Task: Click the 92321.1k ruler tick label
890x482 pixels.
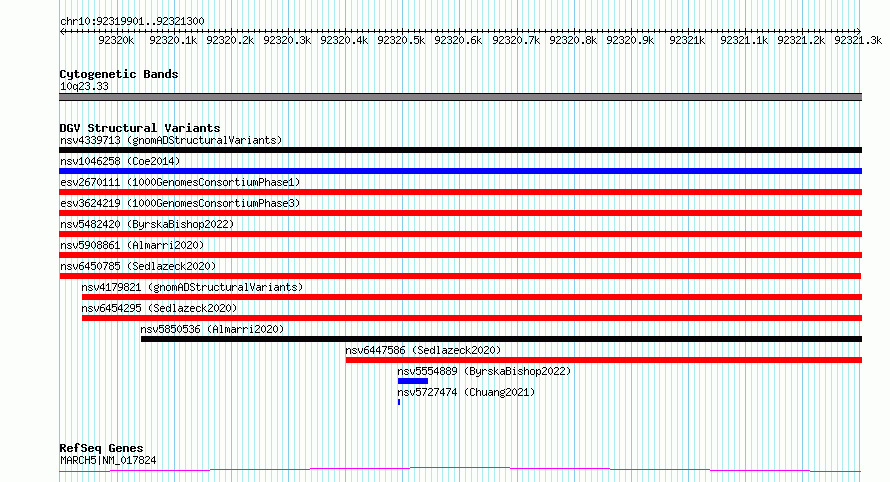Action: 744,40
